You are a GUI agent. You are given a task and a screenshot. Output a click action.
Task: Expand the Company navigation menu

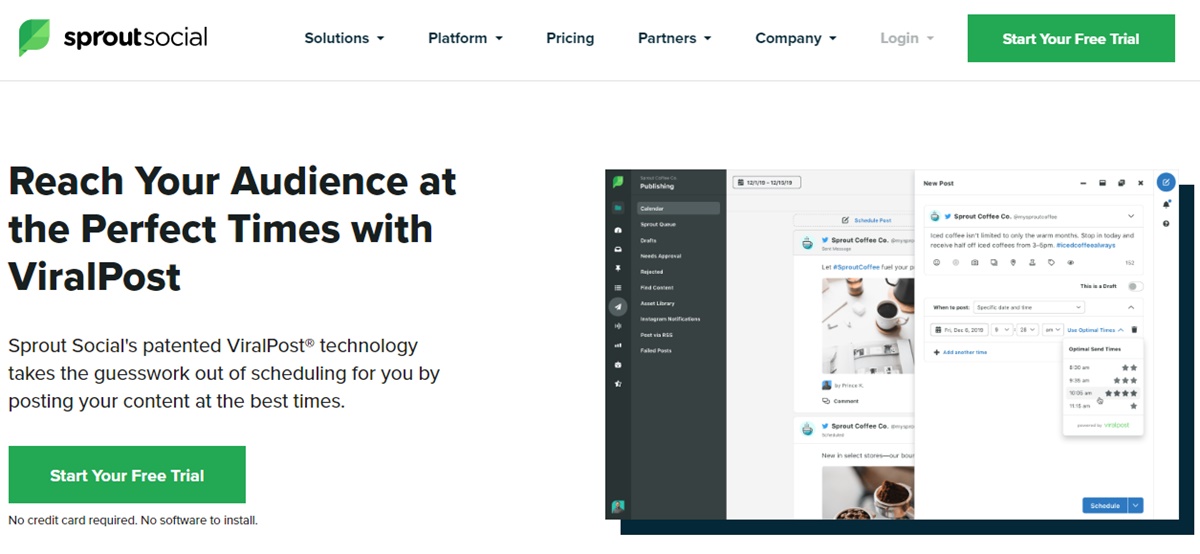[795, 38]
